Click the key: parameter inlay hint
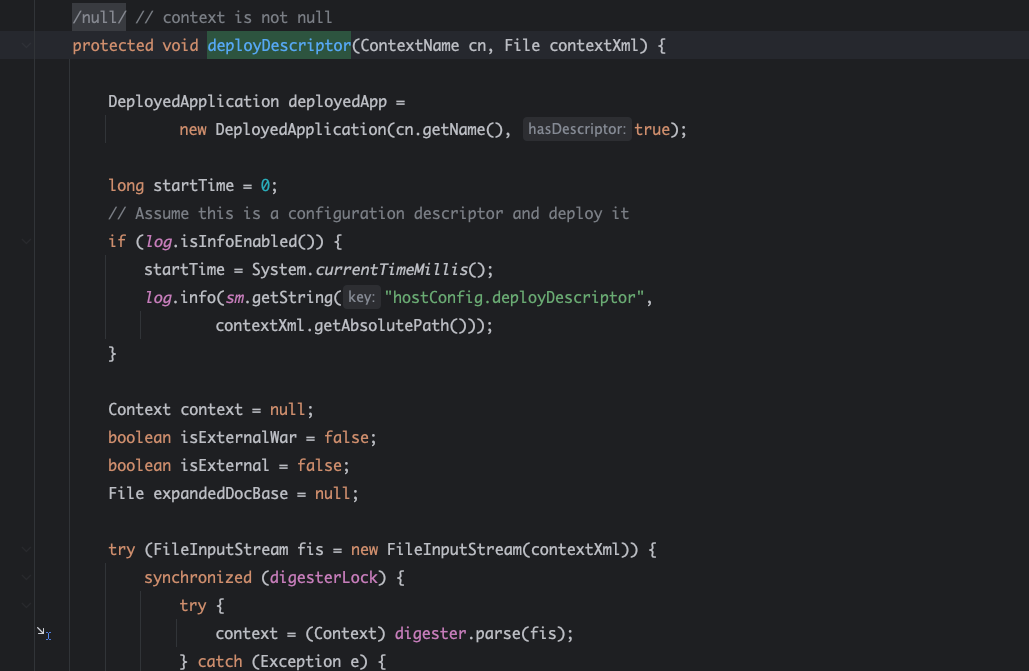The image size is (1029, 671). (x=361, y=297)
